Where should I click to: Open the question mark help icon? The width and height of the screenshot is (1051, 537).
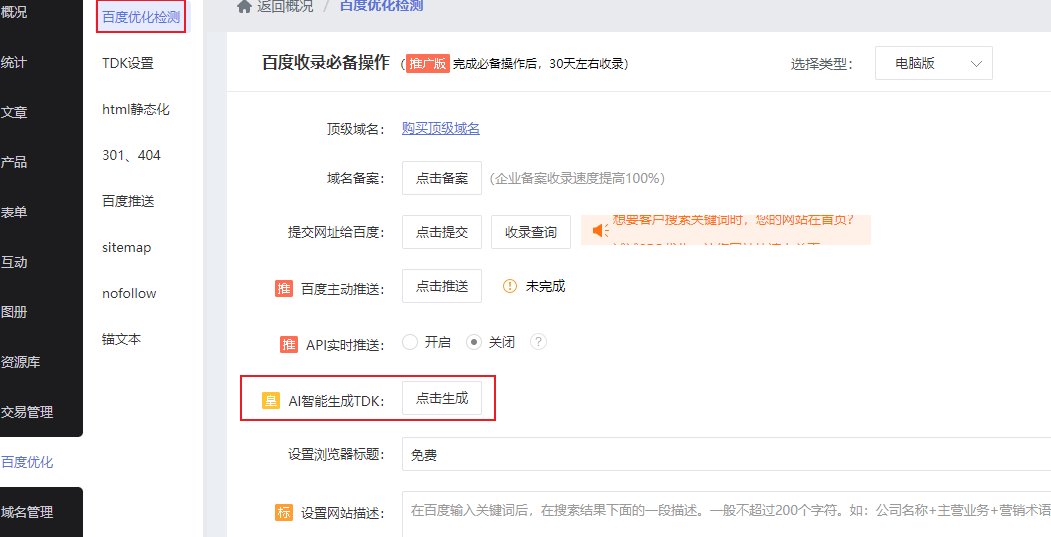point(538,342)
